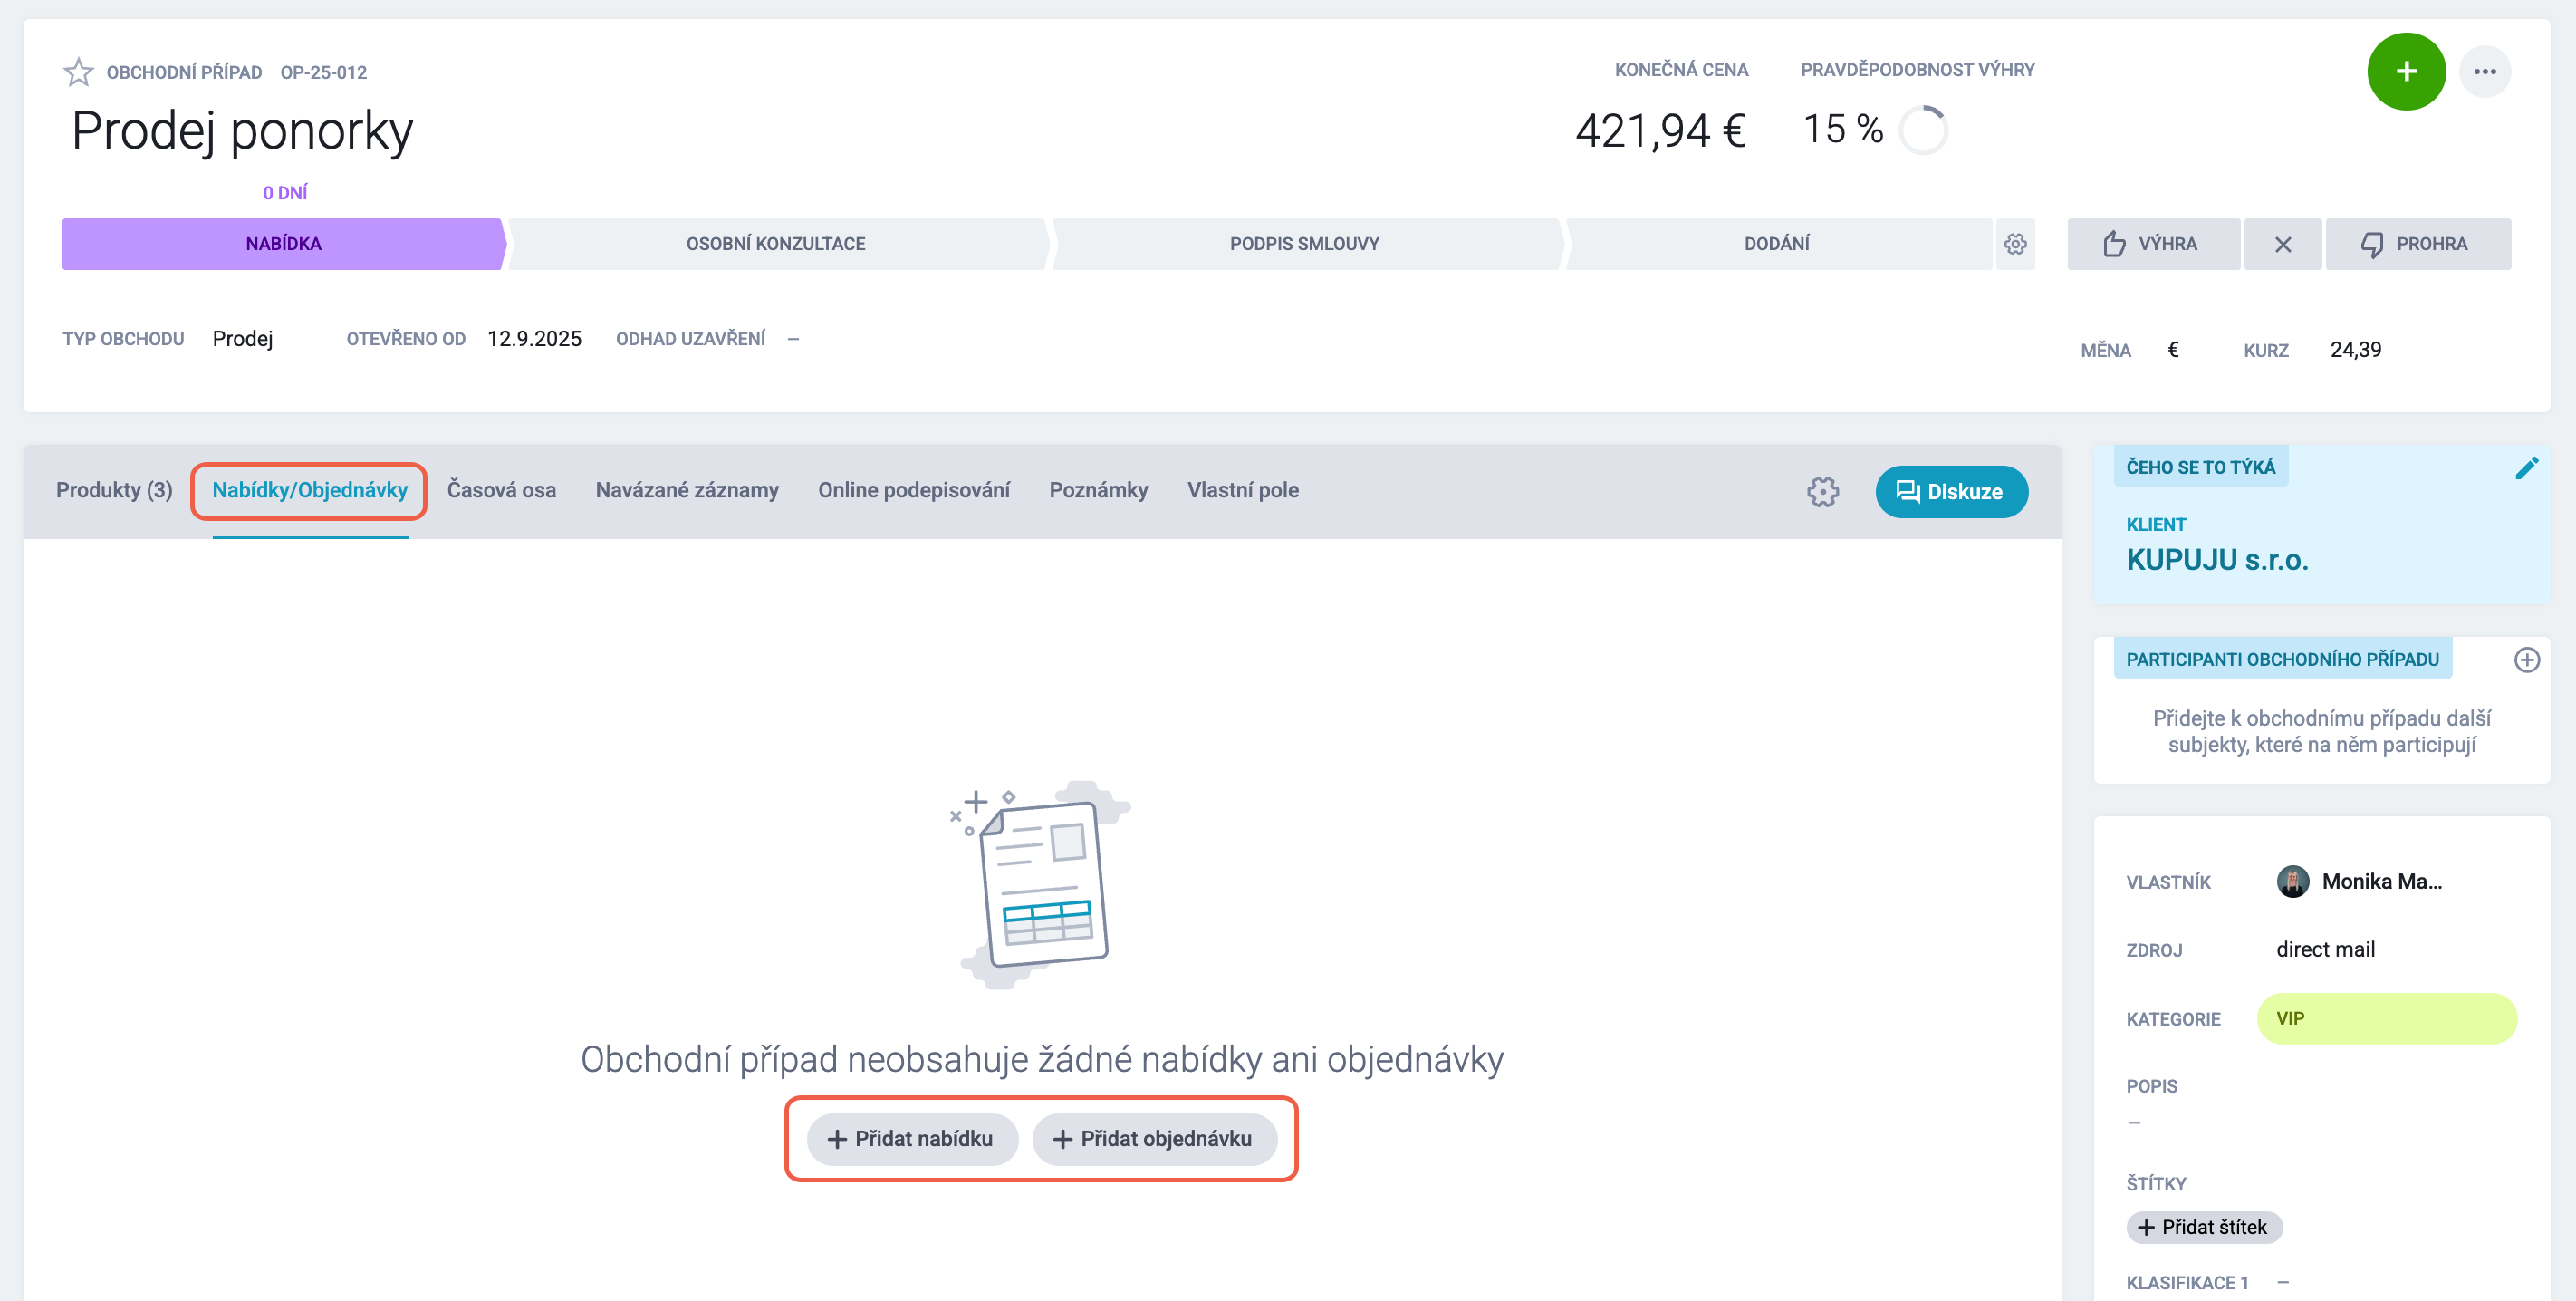
Task: Click the X cancel status button
Action: [2282, 244]
